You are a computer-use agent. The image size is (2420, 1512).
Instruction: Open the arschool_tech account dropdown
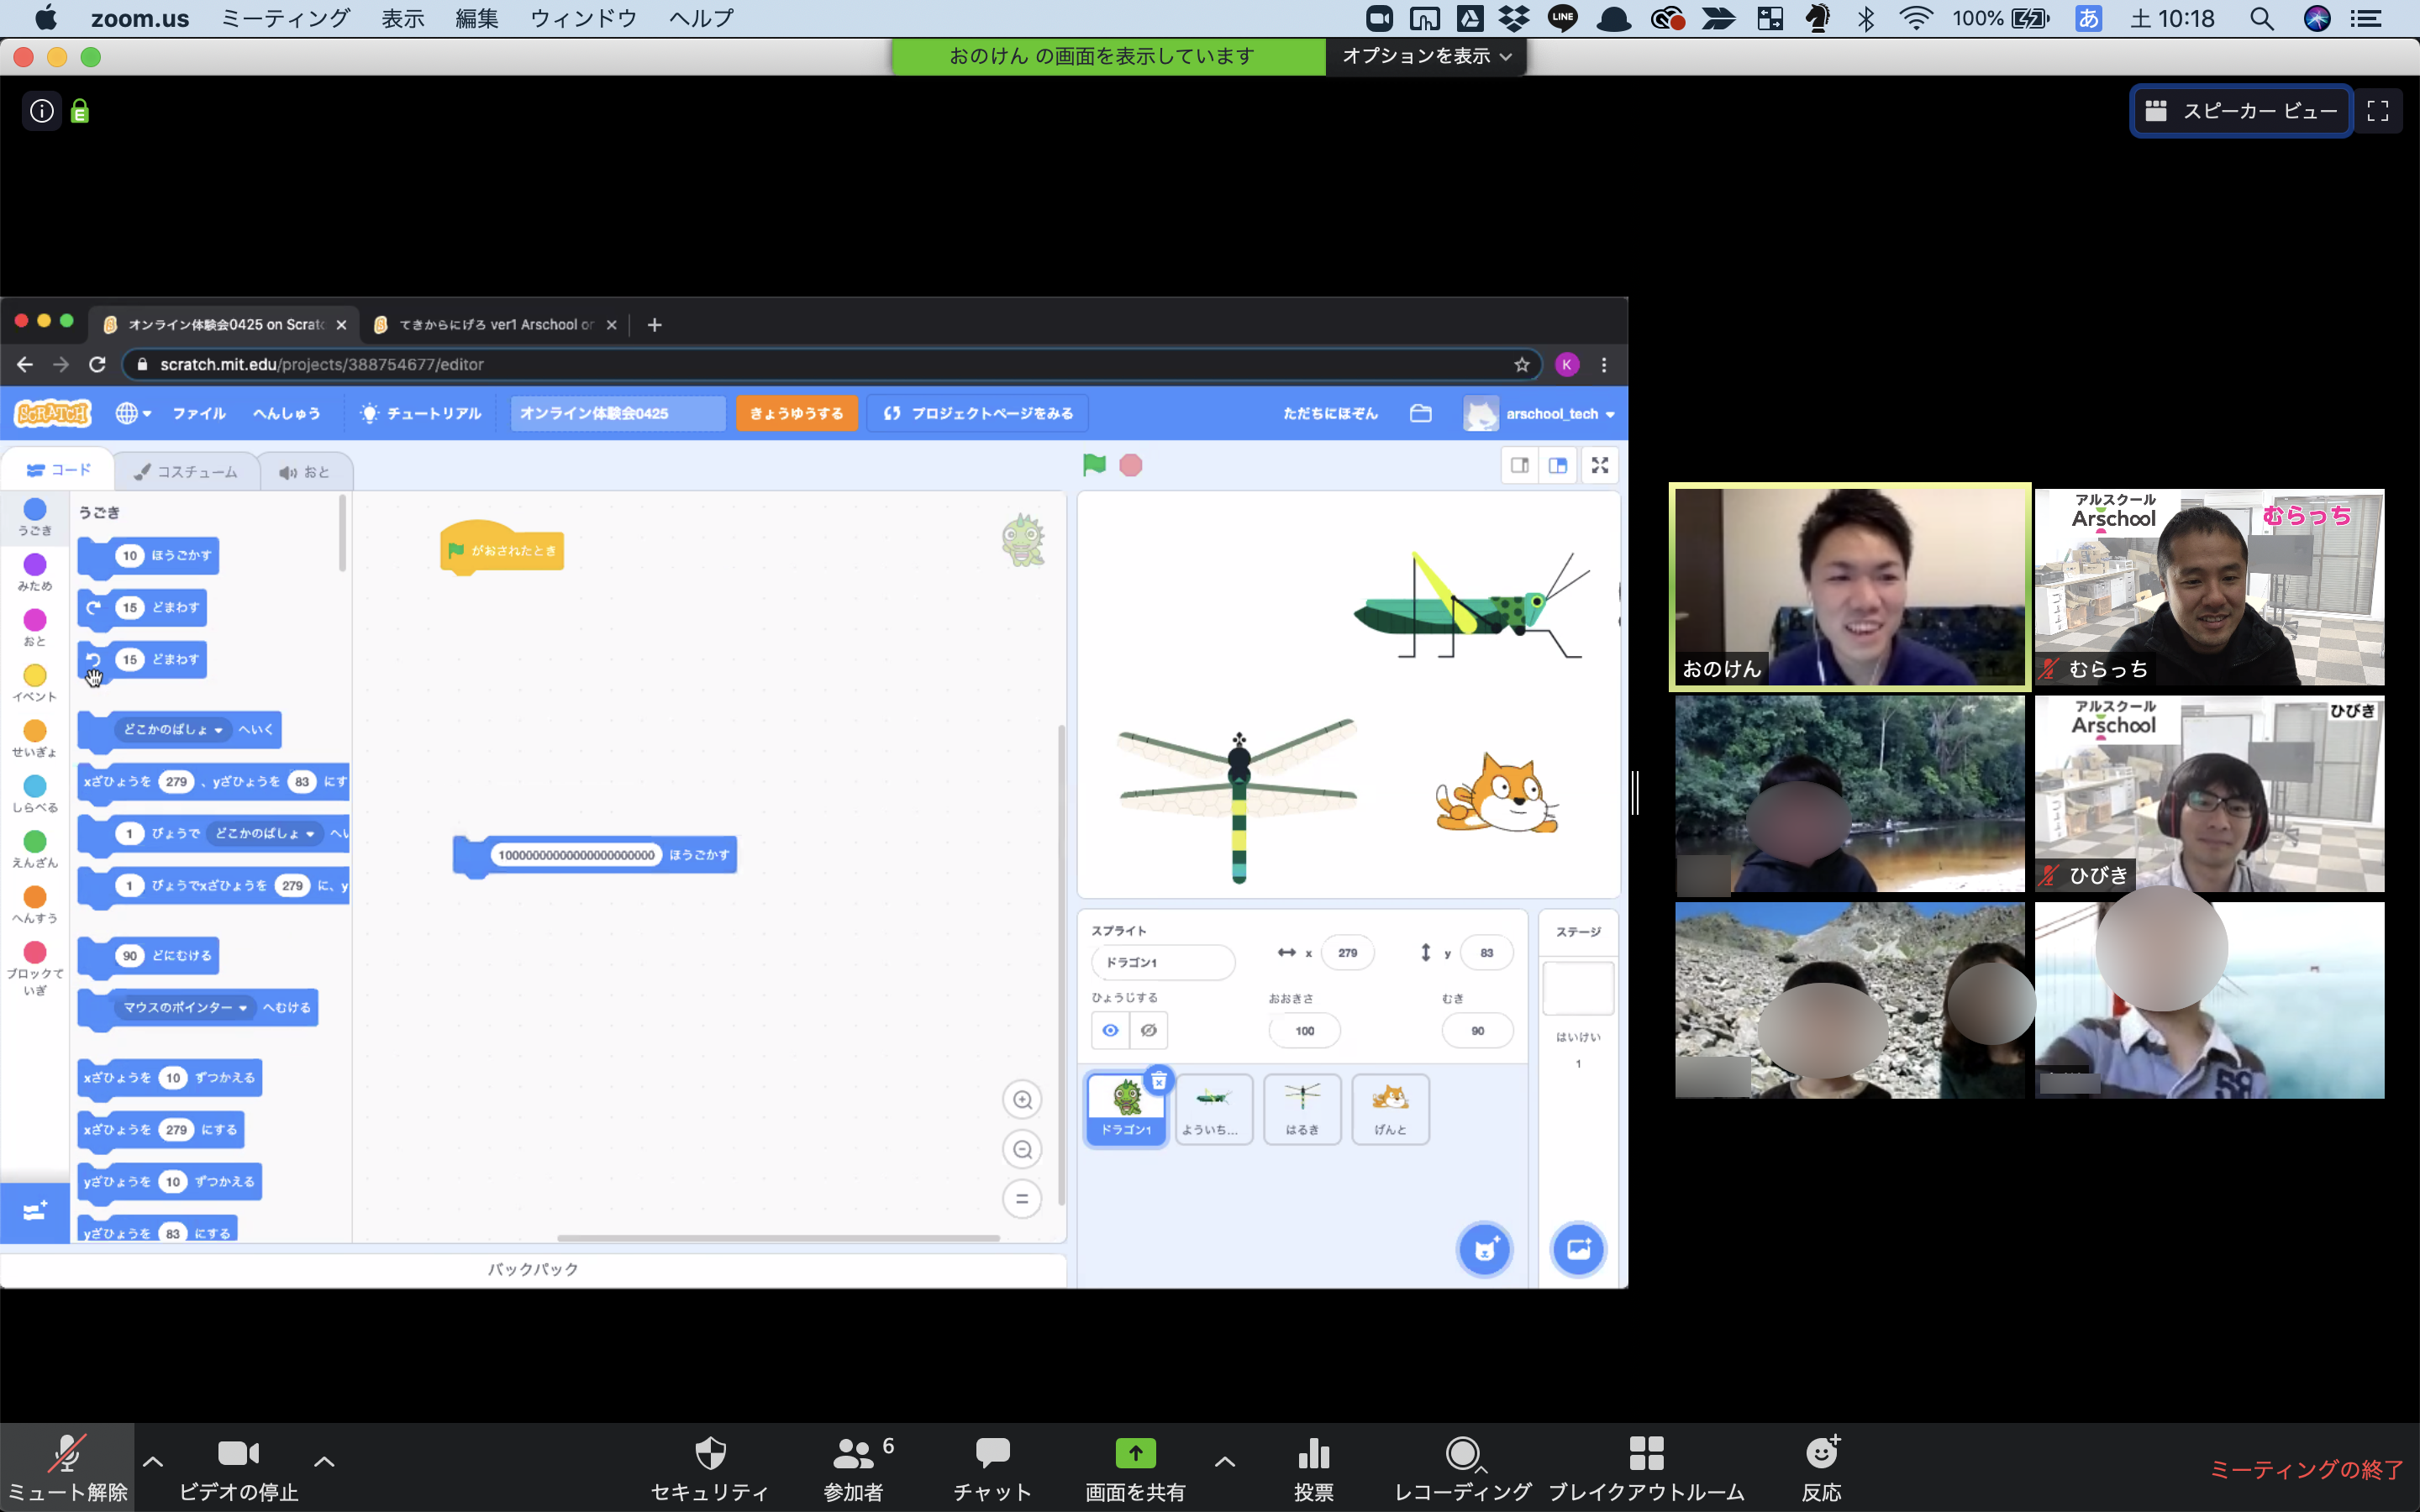tap(1540, 413)
